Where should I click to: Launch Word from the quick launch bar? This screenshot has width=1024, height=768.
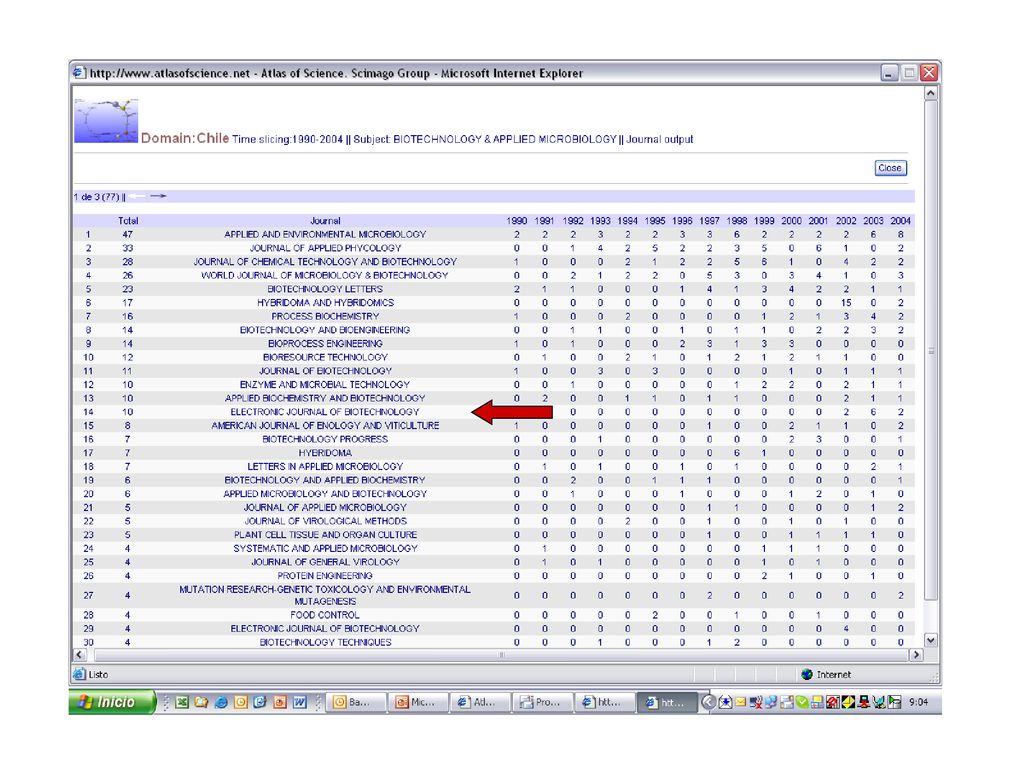pos(300,702)
